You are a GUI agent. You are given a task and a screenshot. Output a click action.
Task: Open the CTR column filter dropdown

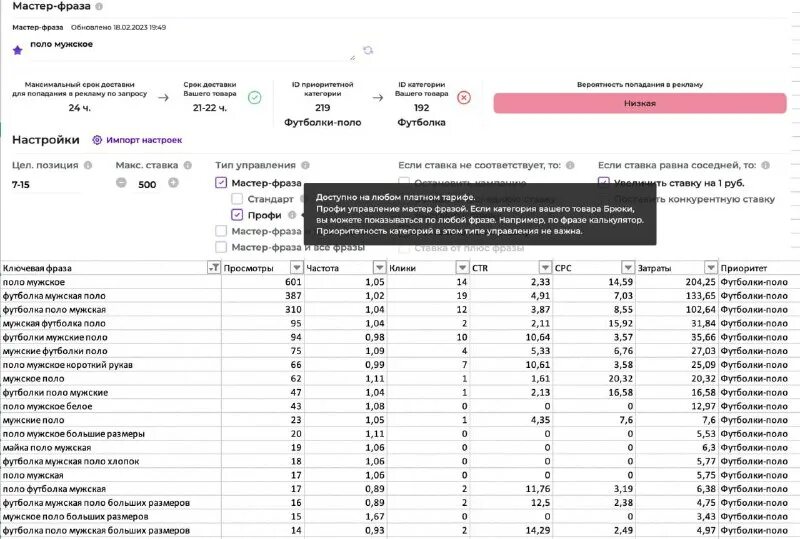coord(545,267)
